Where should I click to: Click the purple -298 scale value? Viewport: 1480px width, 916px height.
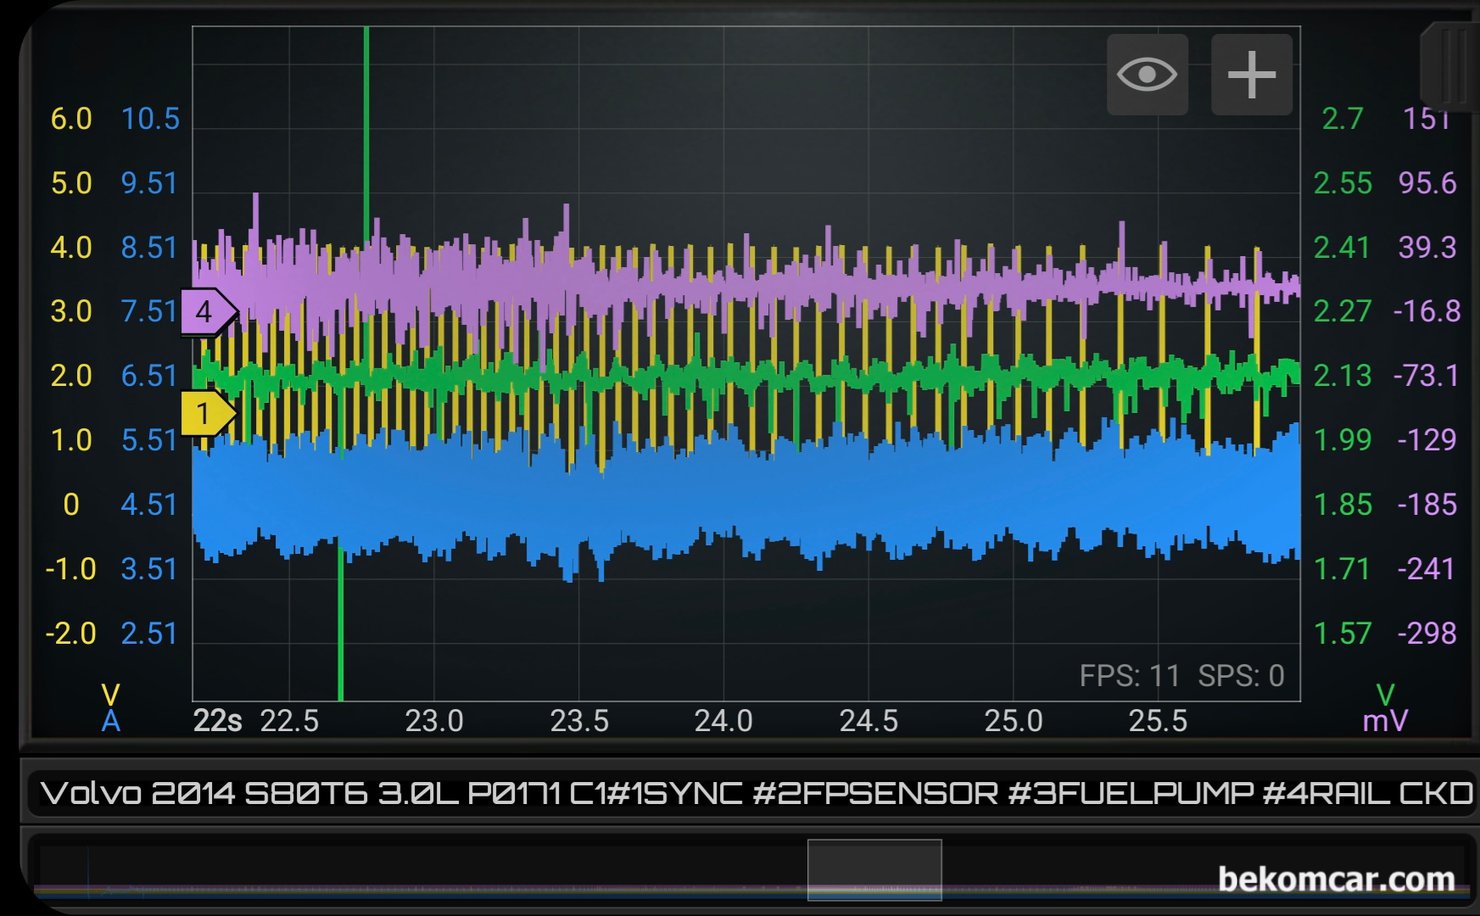(1427, 634)
